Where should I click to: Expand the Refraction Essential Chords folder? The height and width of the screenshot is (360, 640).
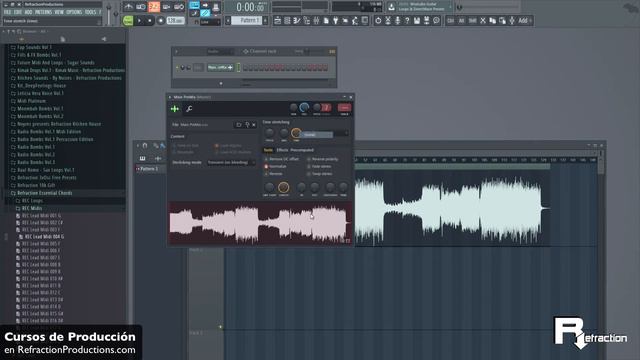(44, 193)
